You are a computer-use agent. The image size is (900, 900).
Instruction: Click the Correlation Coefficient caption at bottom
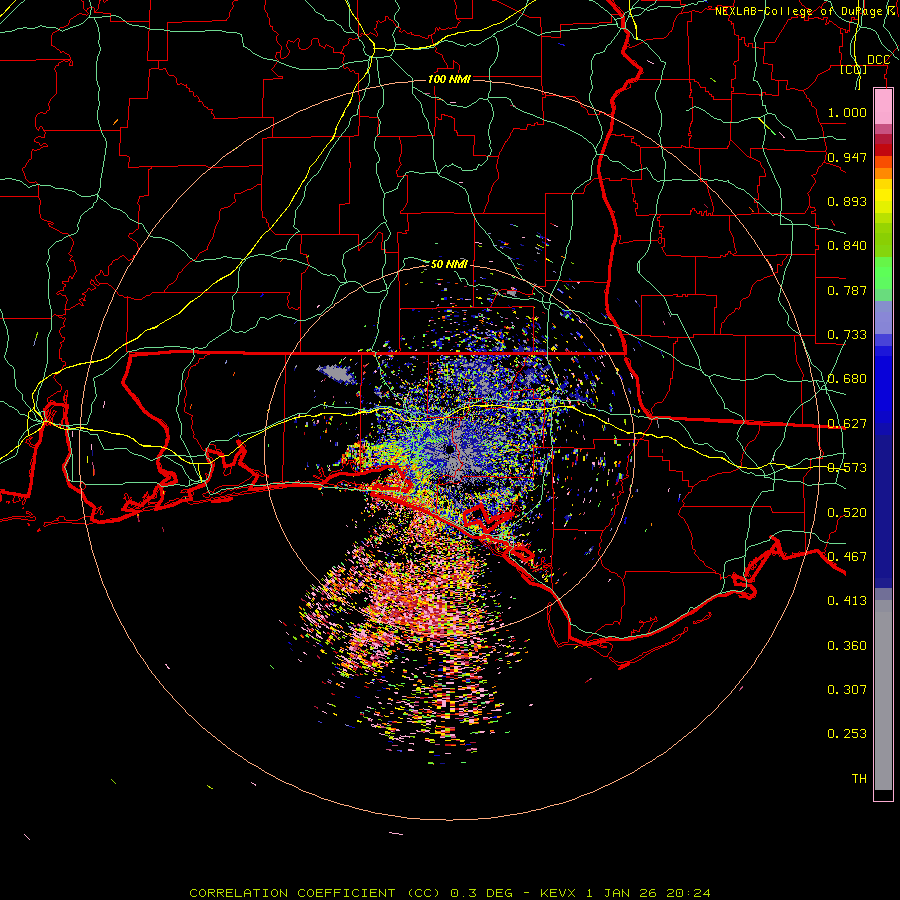click(449, 893)
